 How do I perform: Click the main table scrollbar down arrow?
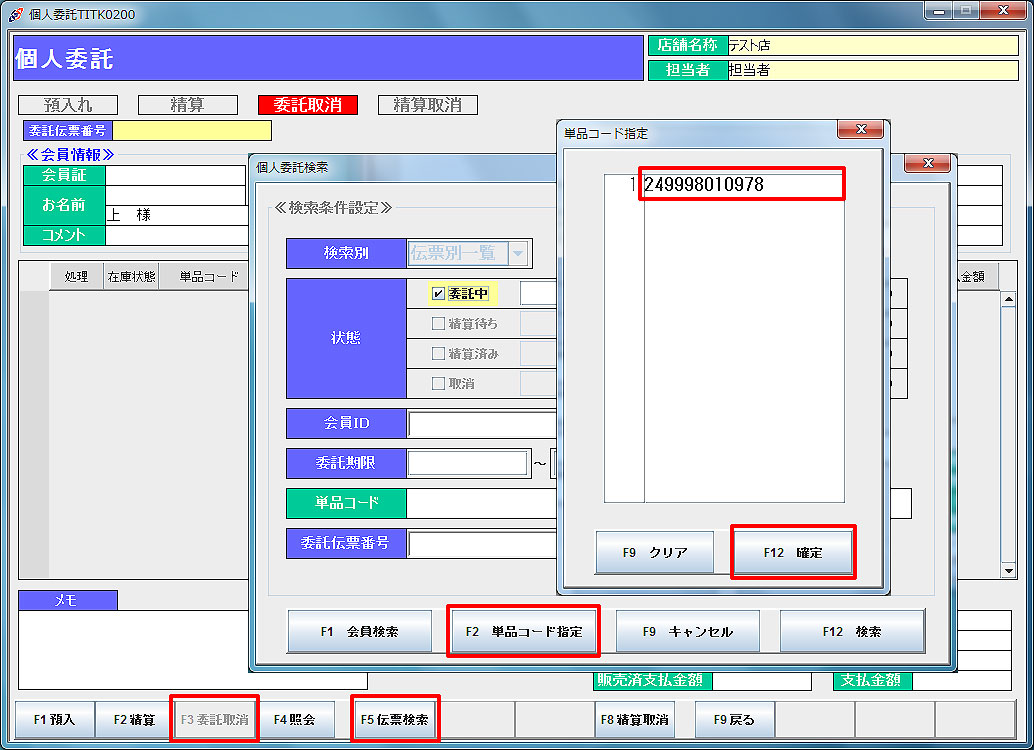coord(1008,571)
